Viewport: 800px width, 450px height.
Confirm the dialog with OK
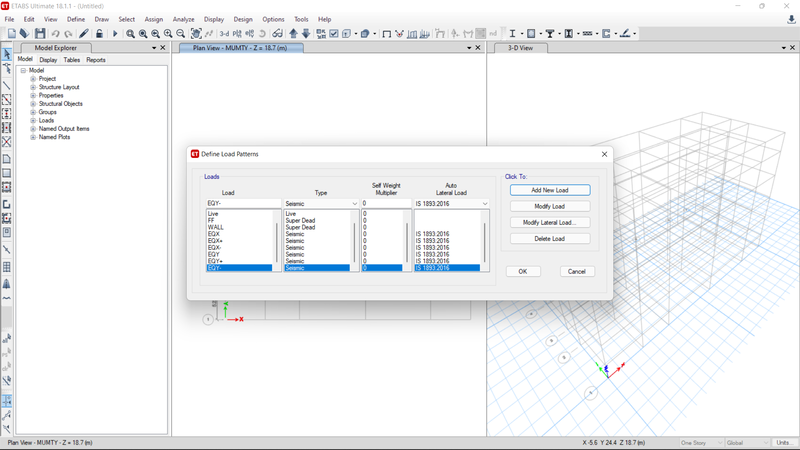523,271
